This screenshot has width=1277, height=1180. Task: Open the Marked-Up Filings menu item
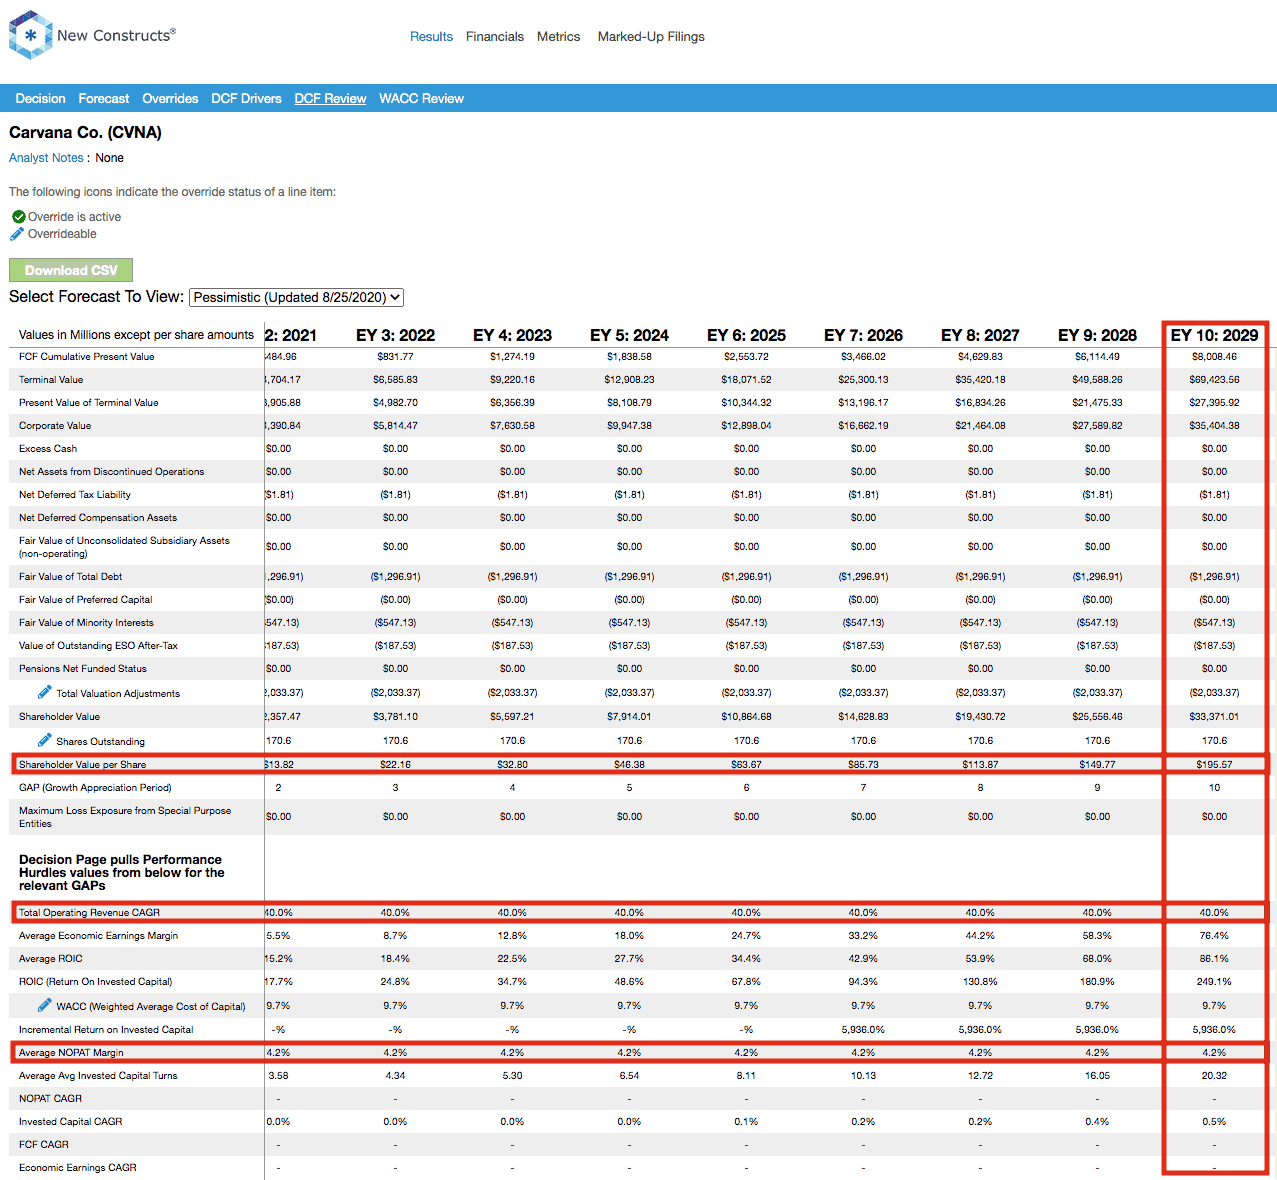[x=651, y=36]
